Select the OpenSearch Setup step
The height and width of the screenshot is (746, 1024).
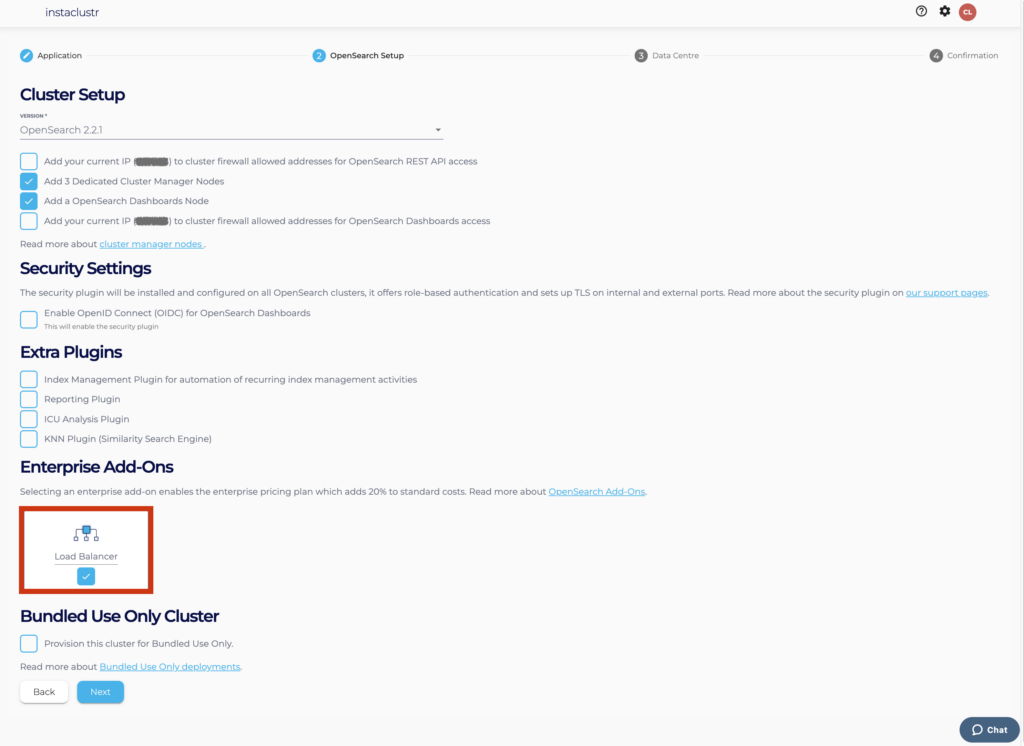tap(358, 56)
